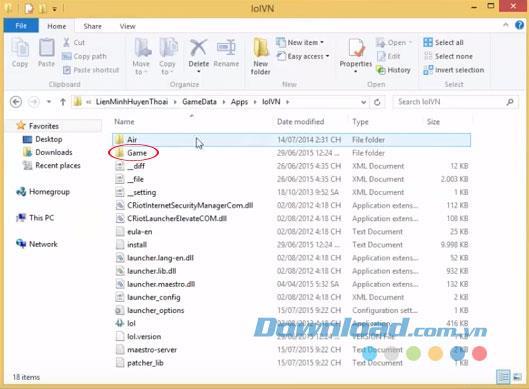529x389 pixels.
Task: Click the Help question mark icon
Action: [519, 25]
